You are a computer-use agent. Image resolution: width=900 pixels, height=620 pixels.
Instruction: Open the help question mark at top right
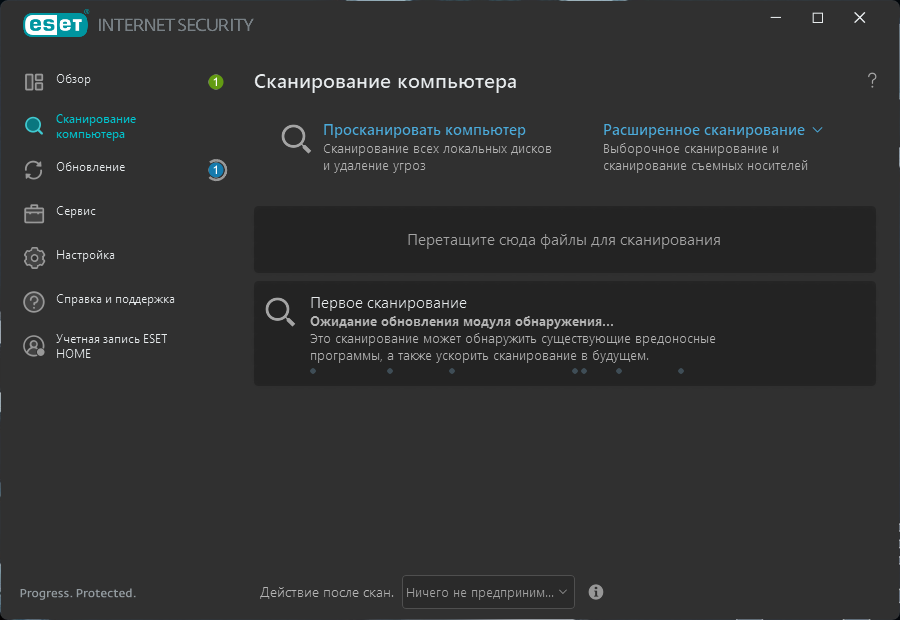(x=872, y=80)
